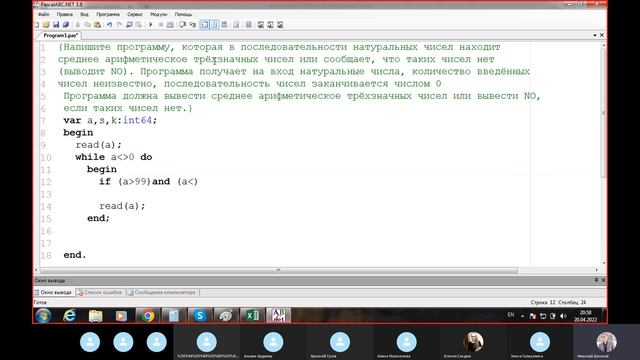640x360 pixels.
Task: Click the PascalABC.NET taskbar icon
Action: point(278,316)
